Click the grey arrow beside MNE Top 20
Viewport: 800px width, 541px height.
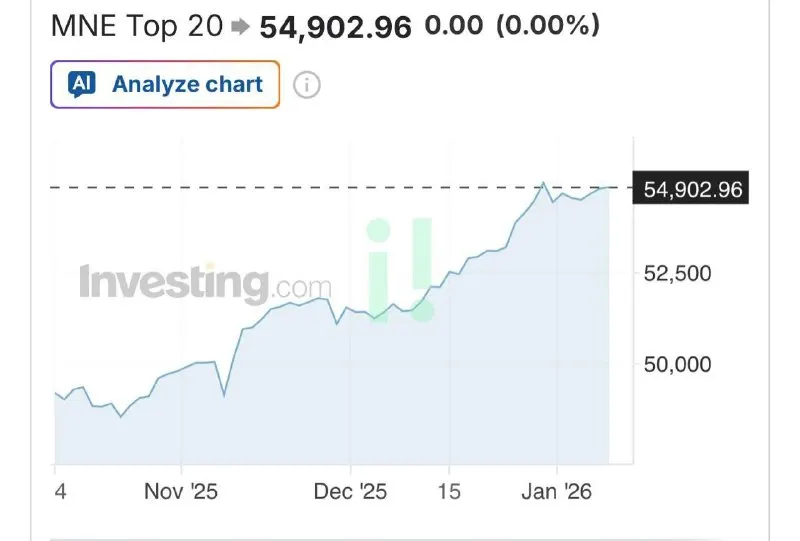240,27
